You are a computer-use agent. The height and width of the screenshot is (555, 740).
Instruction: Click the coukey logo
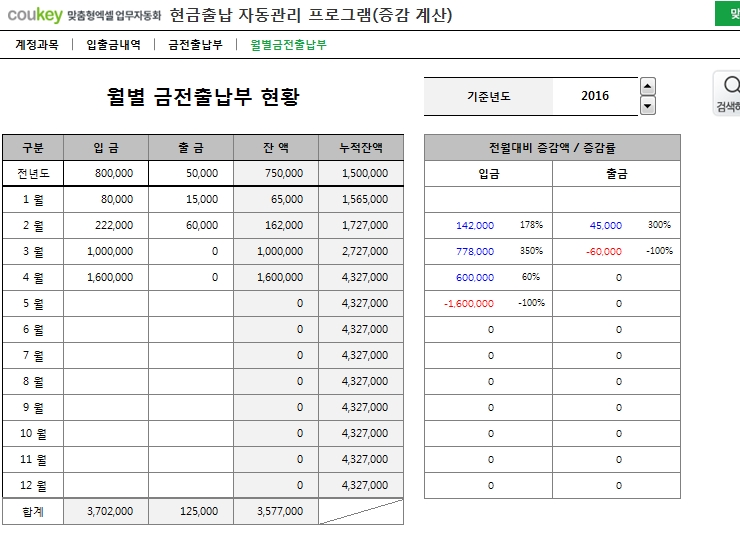[35, 15]
